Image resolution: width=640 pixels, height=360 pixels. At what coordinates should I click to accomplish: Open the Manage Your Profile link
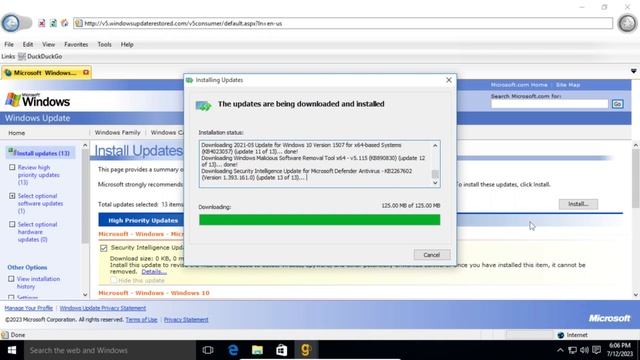point(29,308)
